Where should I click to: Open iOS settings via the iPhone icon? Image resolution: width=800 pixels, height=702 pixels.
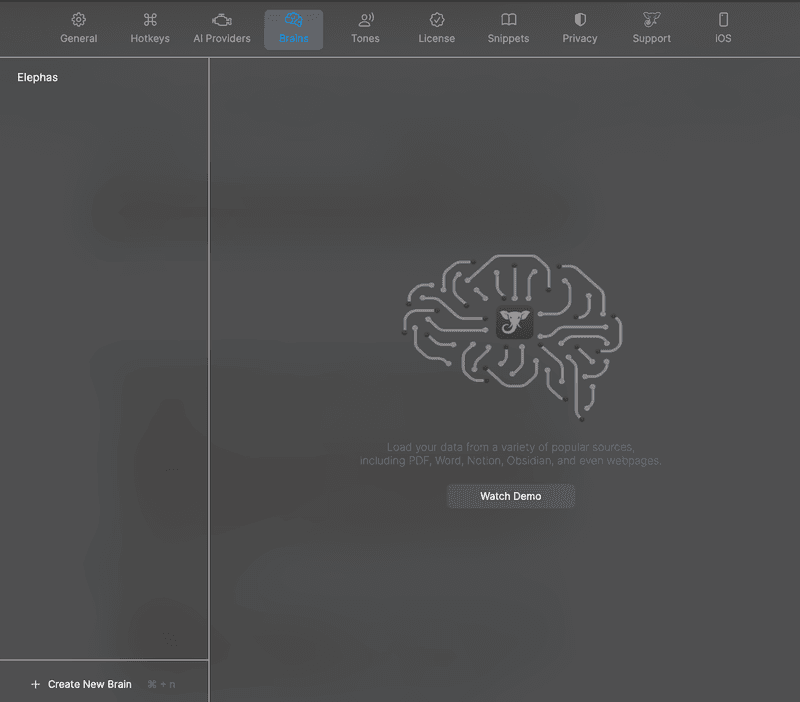722,19
